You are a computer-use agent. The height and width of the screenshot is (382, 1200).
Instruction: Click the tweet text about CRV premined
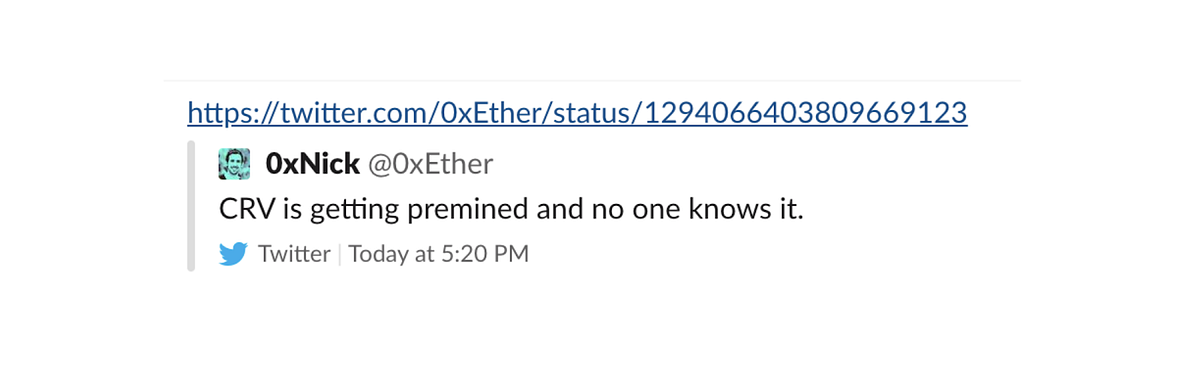pos(511,210)
